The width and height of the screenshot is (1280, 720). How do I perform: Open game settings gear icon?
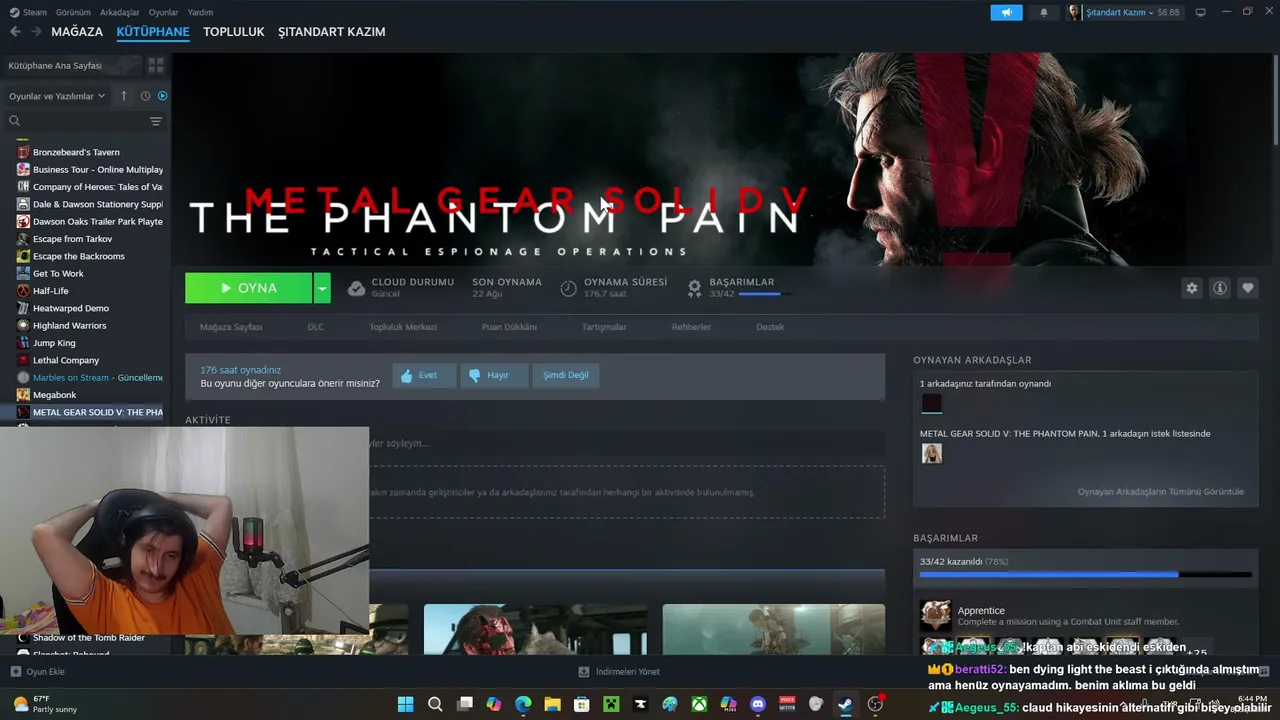(x=1192, y=288)
